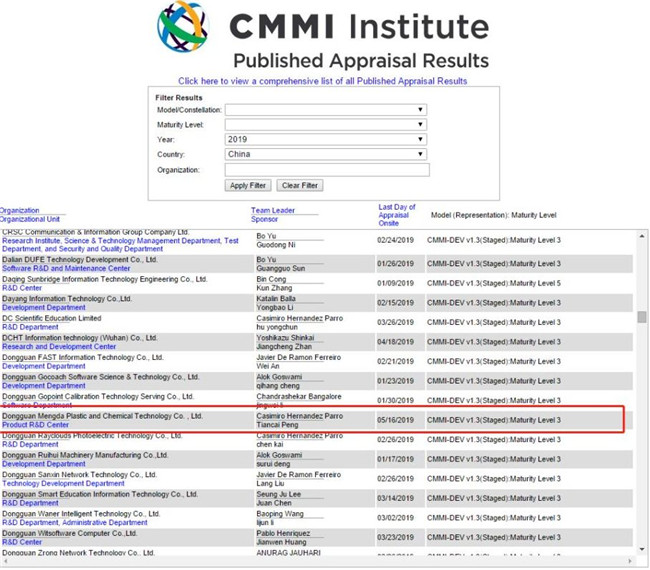Open Dongguan Gocoach Development Department link
The height and width of the screenshot is (570, 650).
(44, 386)
